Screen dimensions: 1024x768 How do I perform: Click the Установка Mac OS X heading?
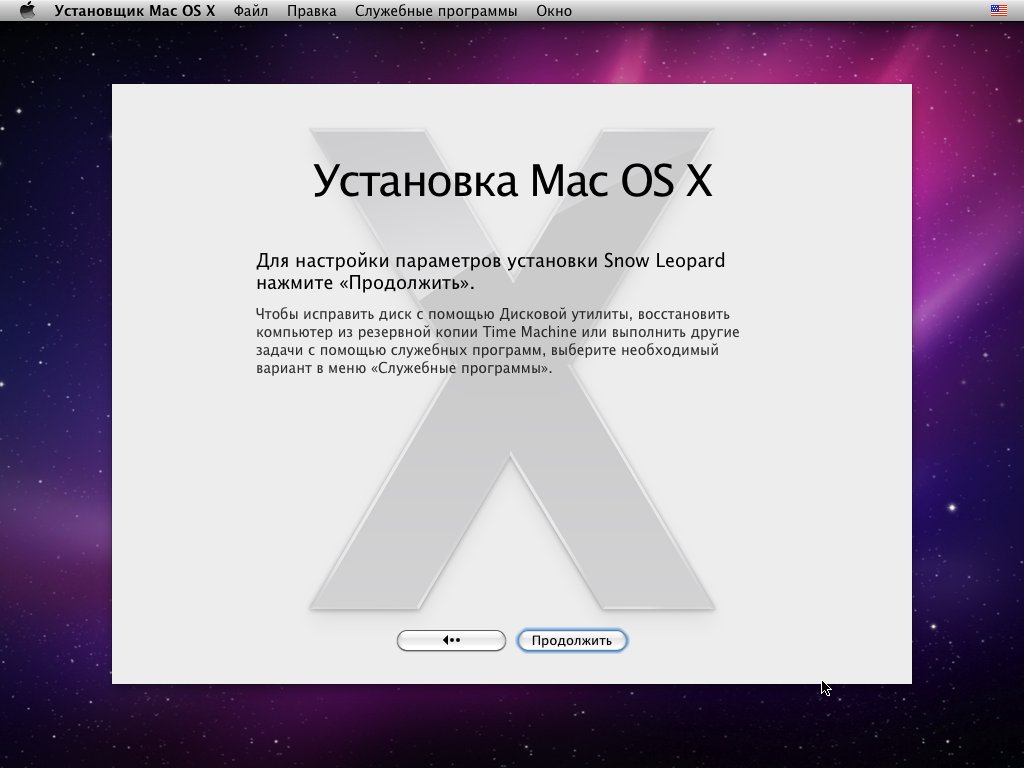(512, 182)
